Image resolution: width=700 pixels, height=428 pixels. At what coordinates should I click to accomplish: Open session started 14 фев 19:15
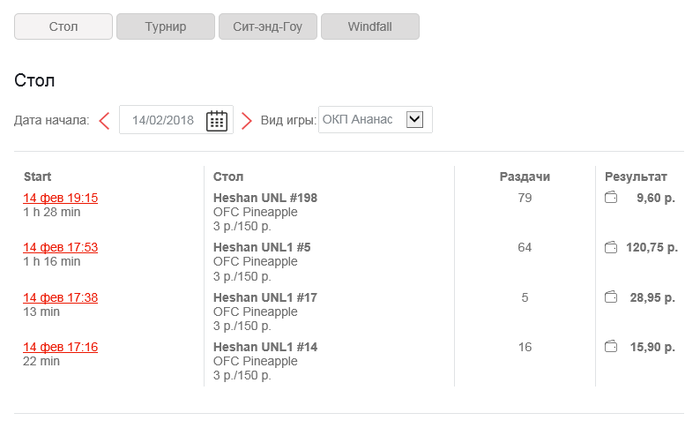[x=60, y=198]
